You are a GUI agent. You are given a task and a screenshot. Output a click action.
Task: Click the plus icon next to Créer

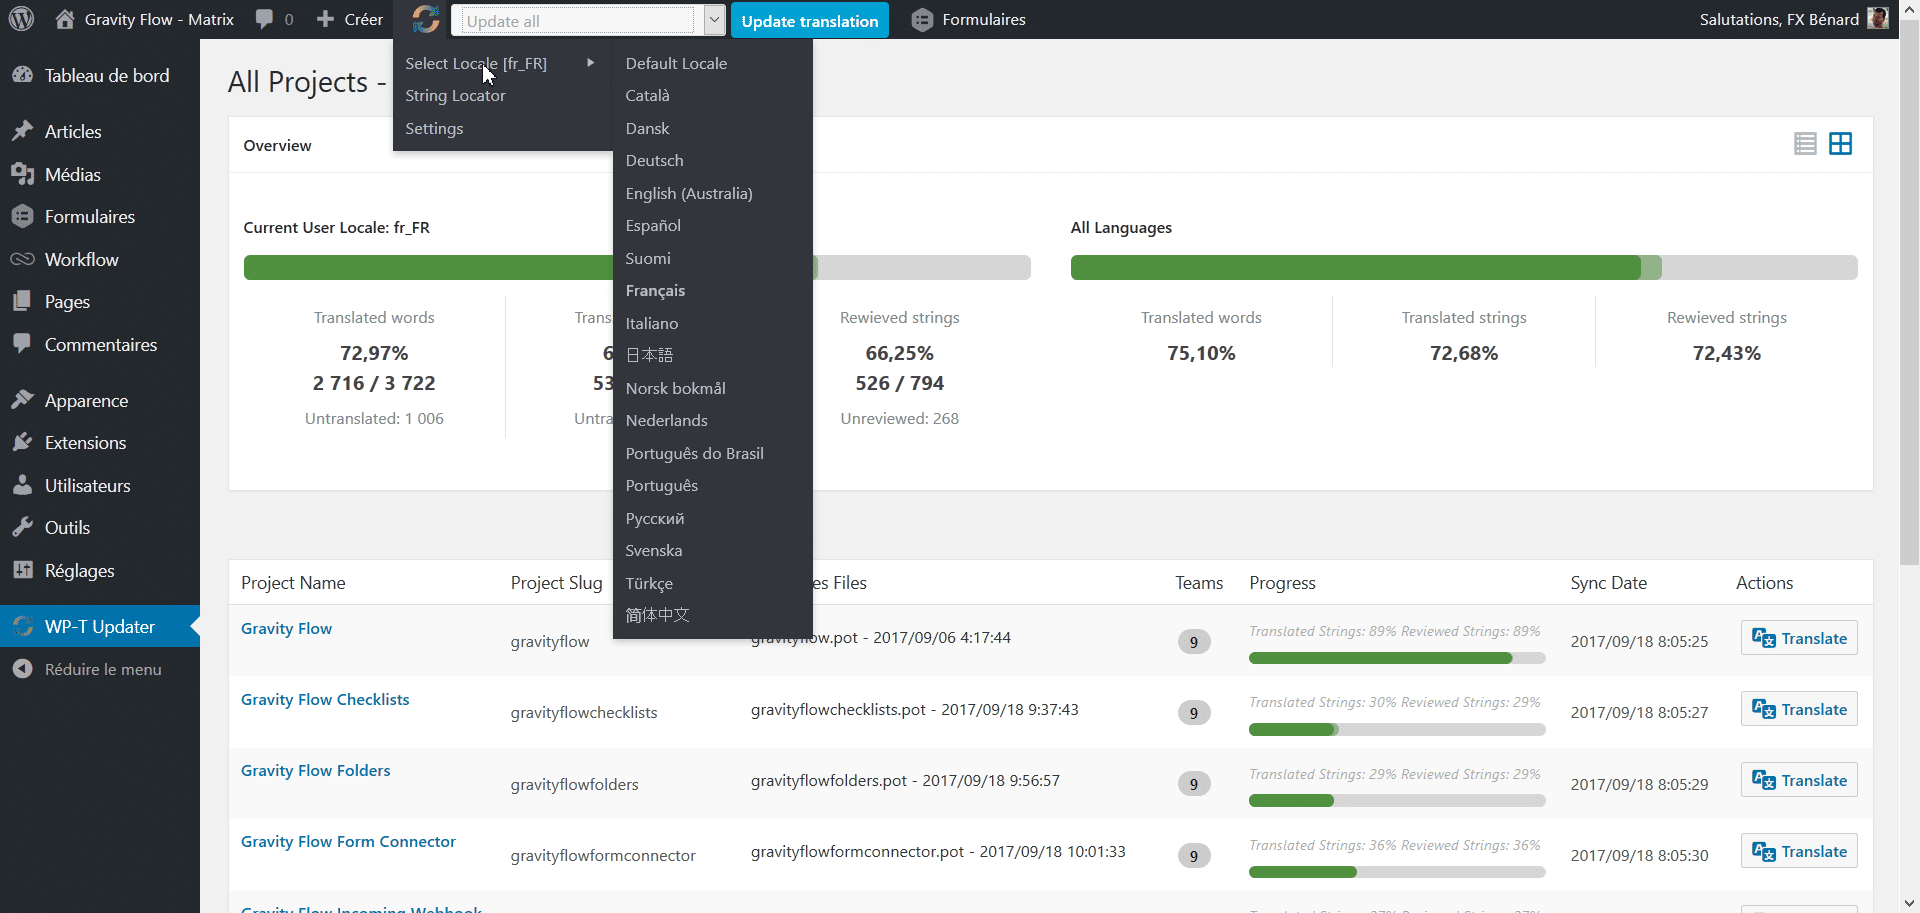pyautogui.click(x=325, y=19)
